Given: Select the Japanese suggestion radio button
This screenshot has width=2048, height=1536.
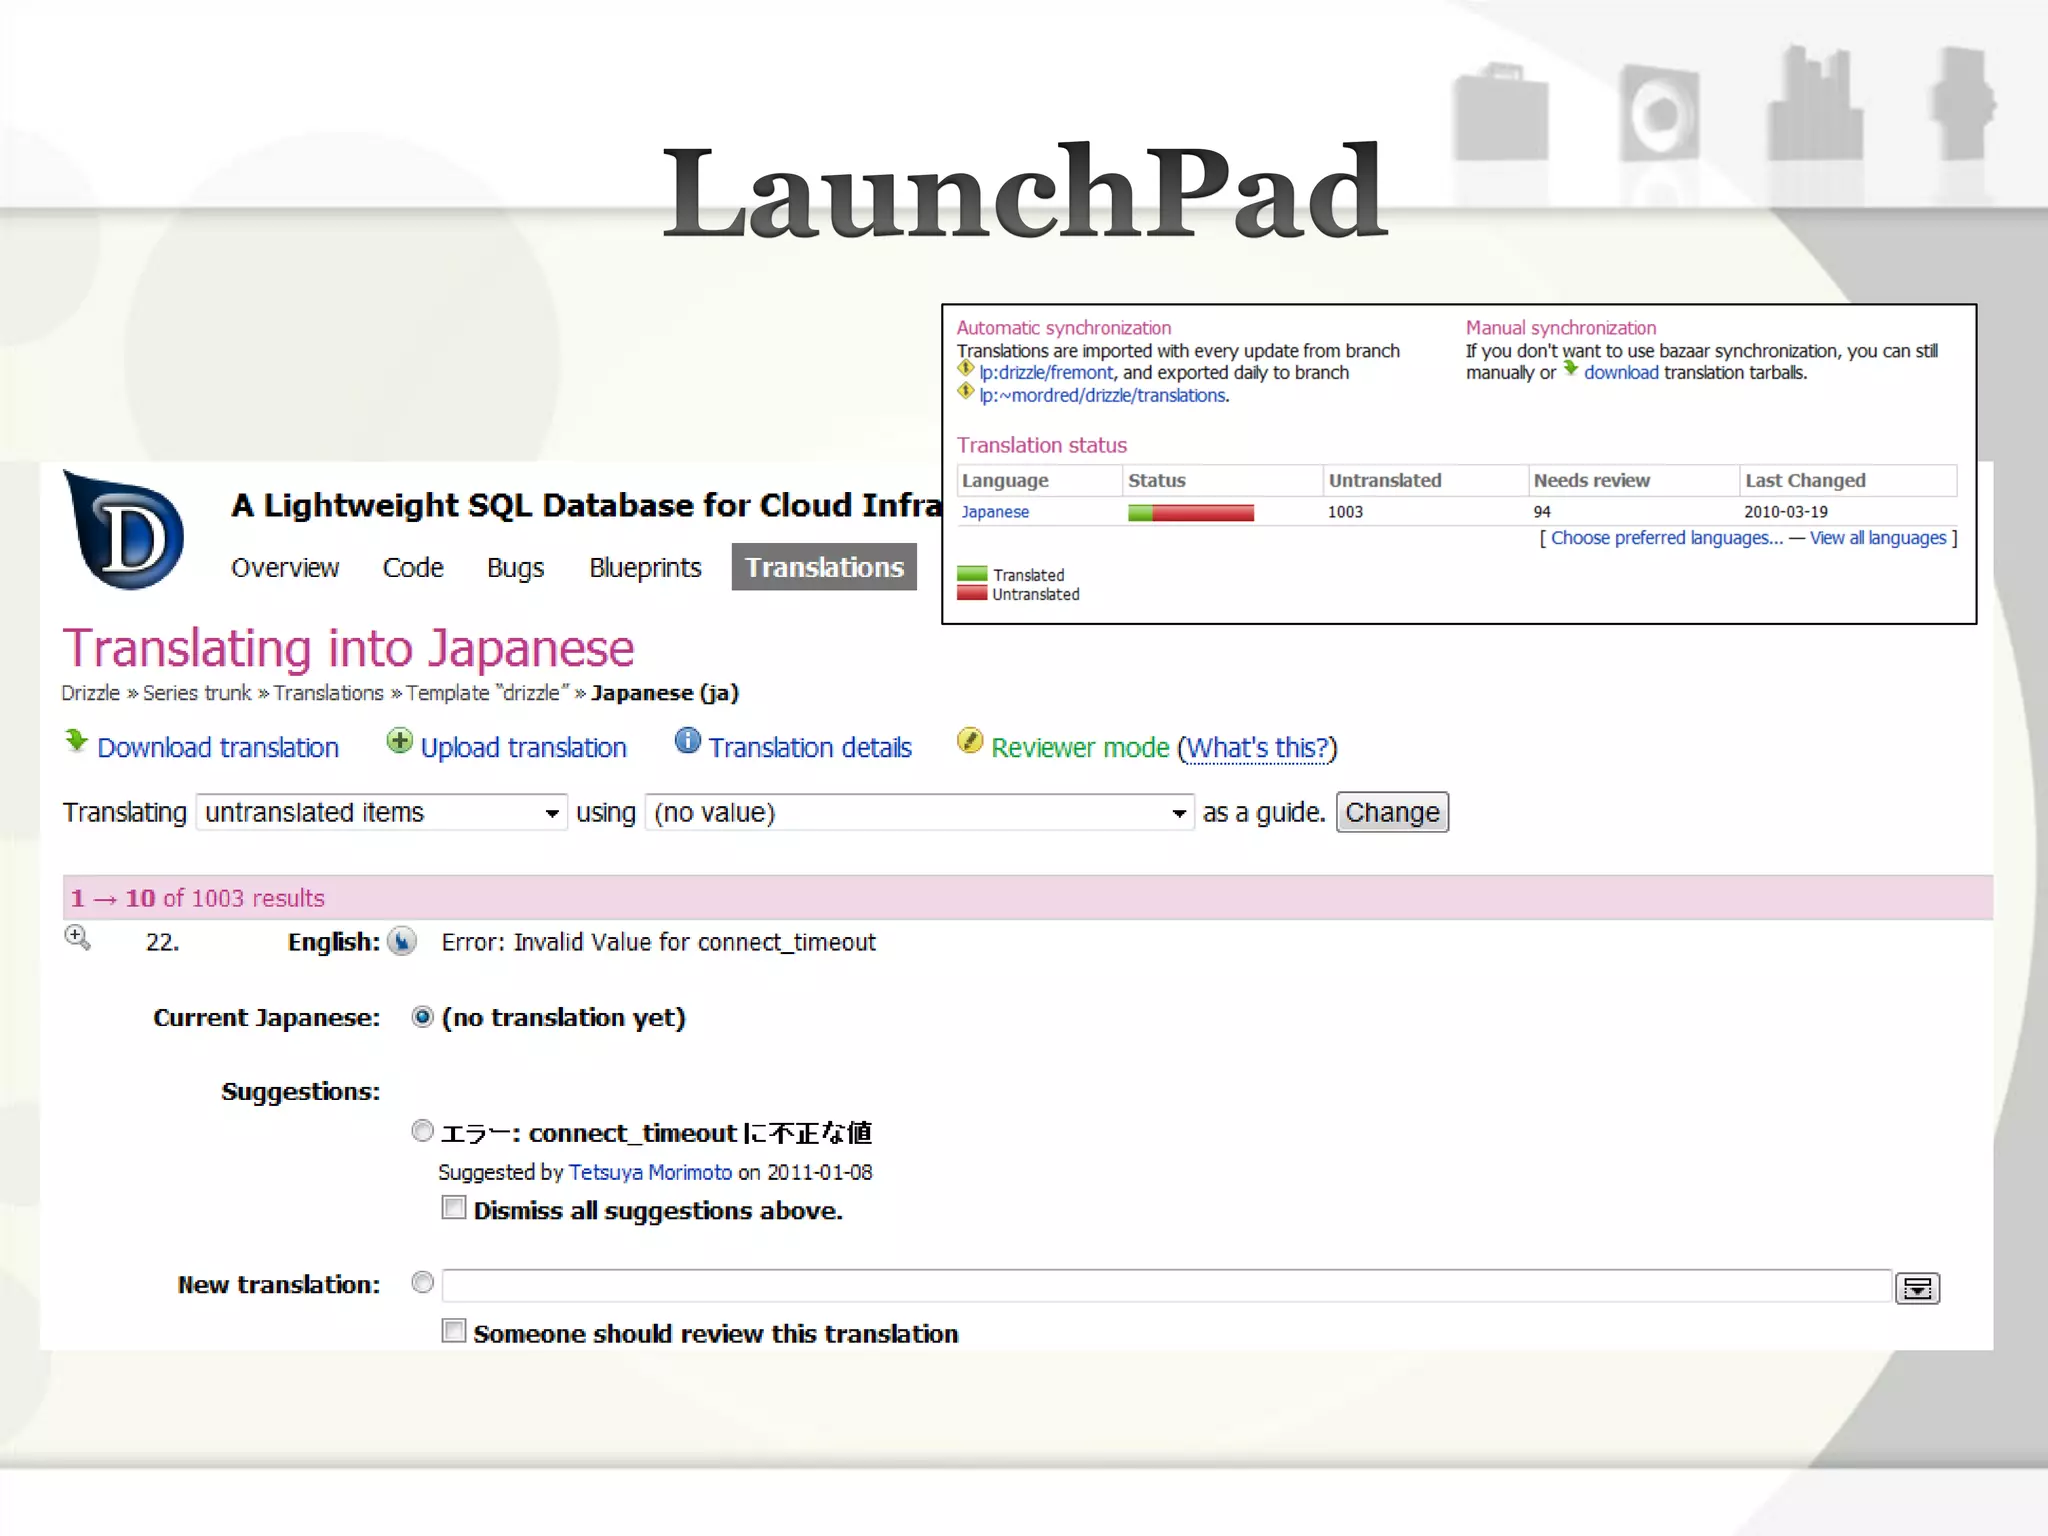Looking at the screenshot, I should 422,1131.
